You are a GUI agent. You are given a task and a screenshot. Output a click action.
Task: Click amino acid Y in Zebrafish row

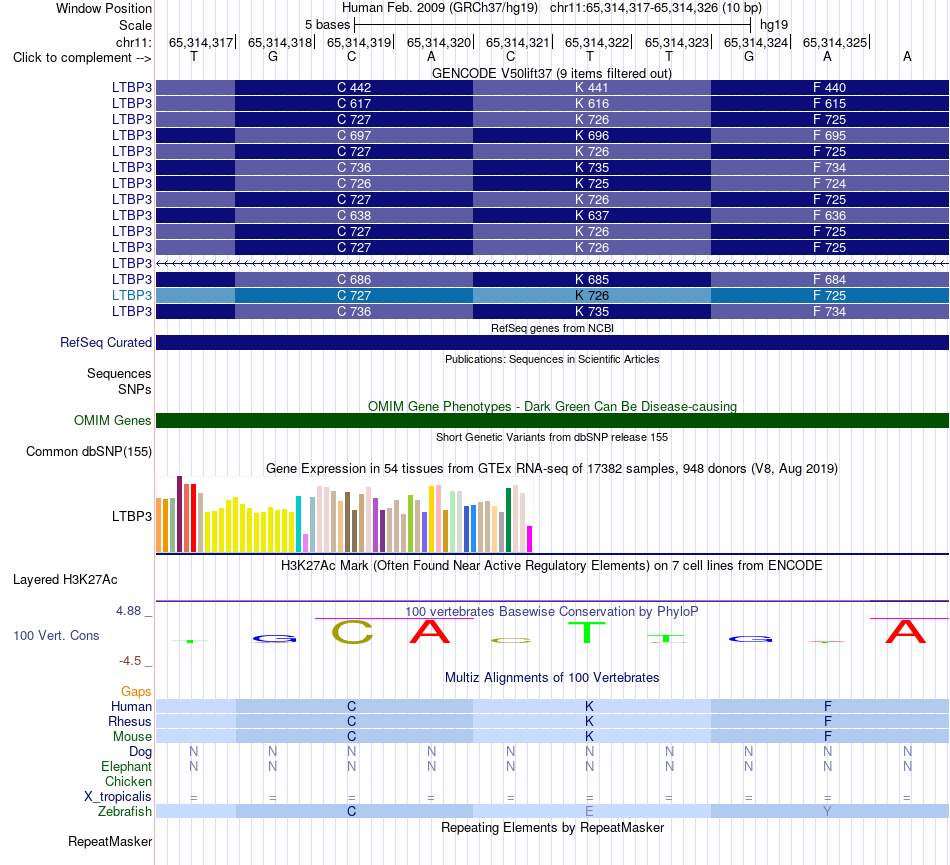(x=828, y=812)
